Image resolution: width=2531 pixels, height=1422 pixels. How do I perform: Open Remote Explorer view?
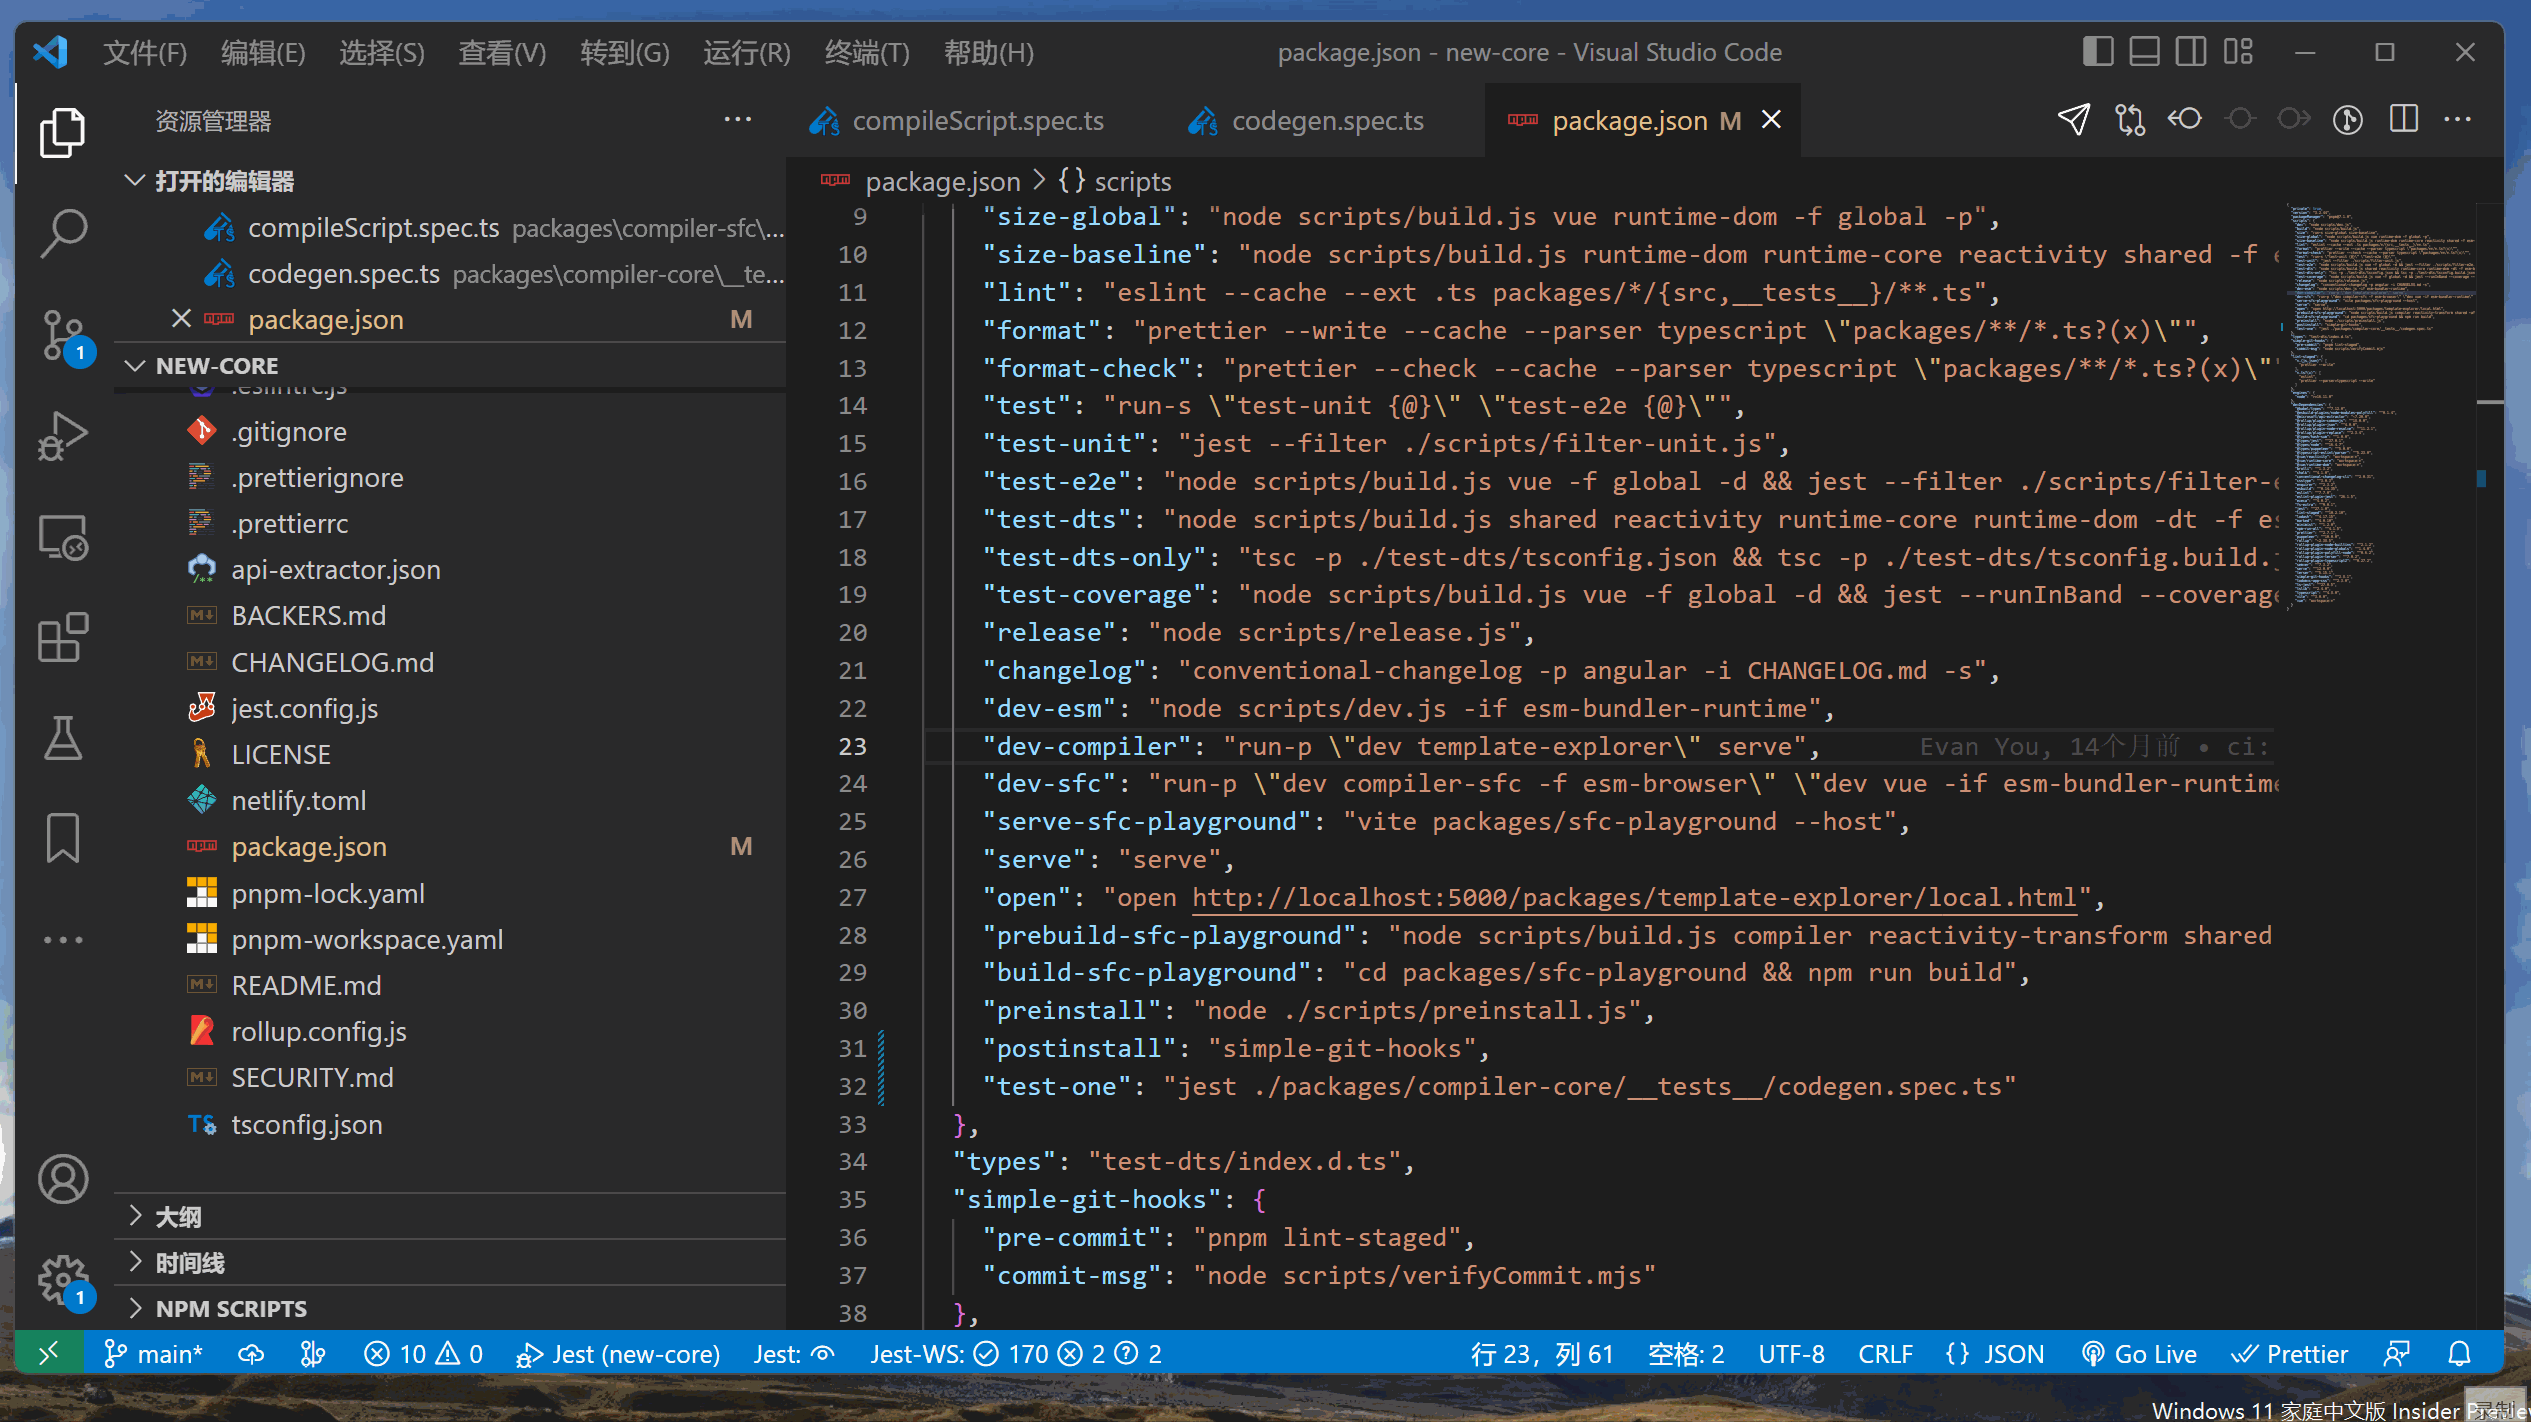click(x=62, y=537)
